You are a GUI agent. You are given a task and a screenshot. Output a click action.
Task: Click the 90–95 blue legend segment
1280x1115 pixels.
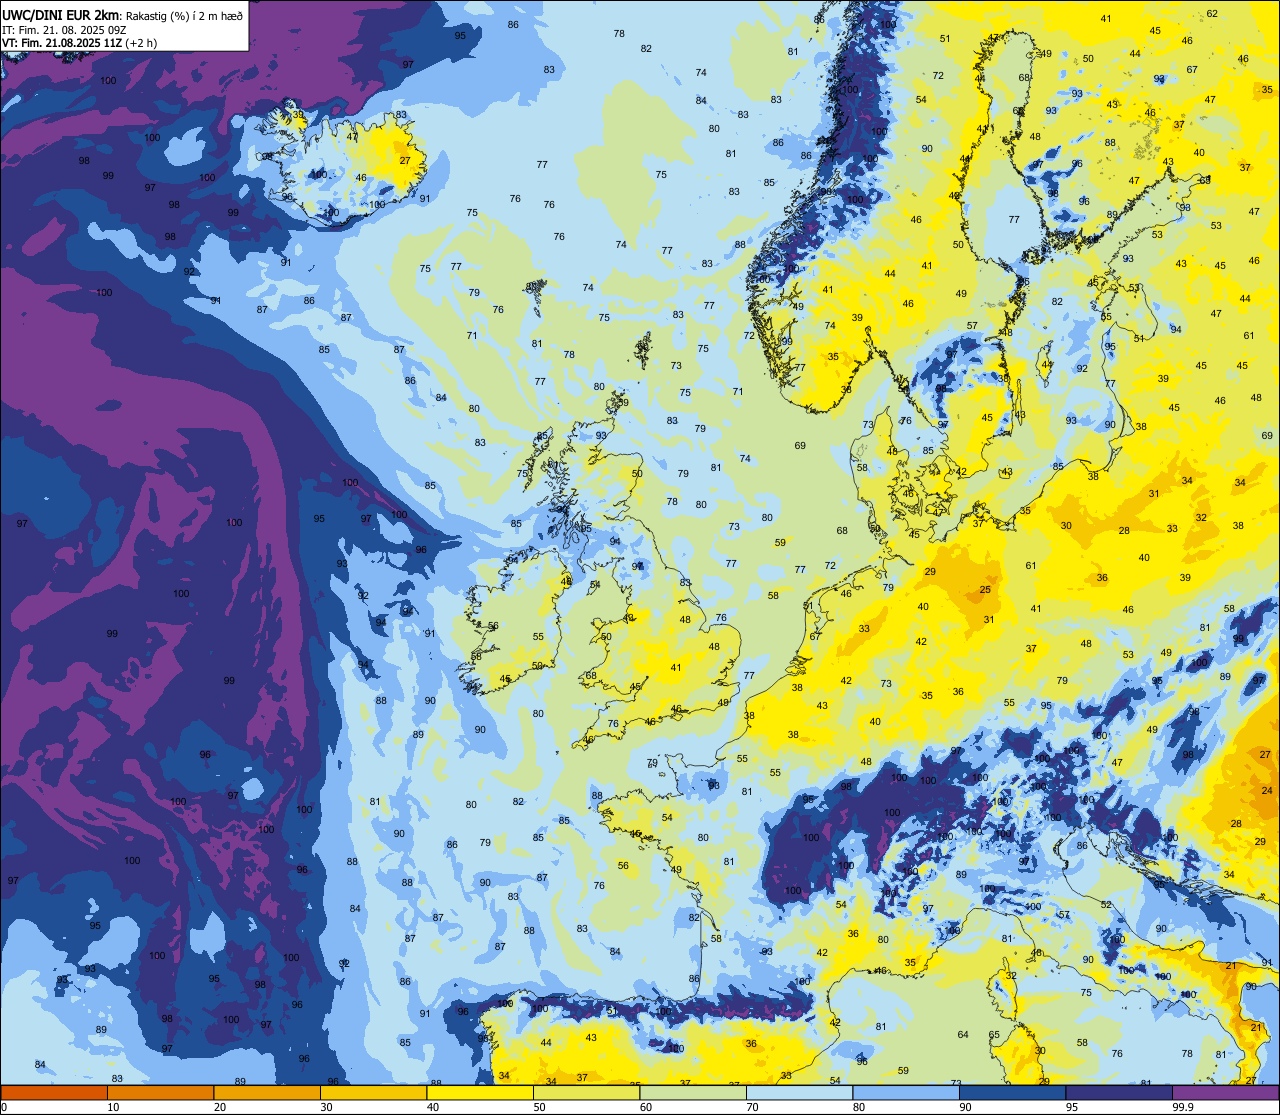click(1012, 1092)
